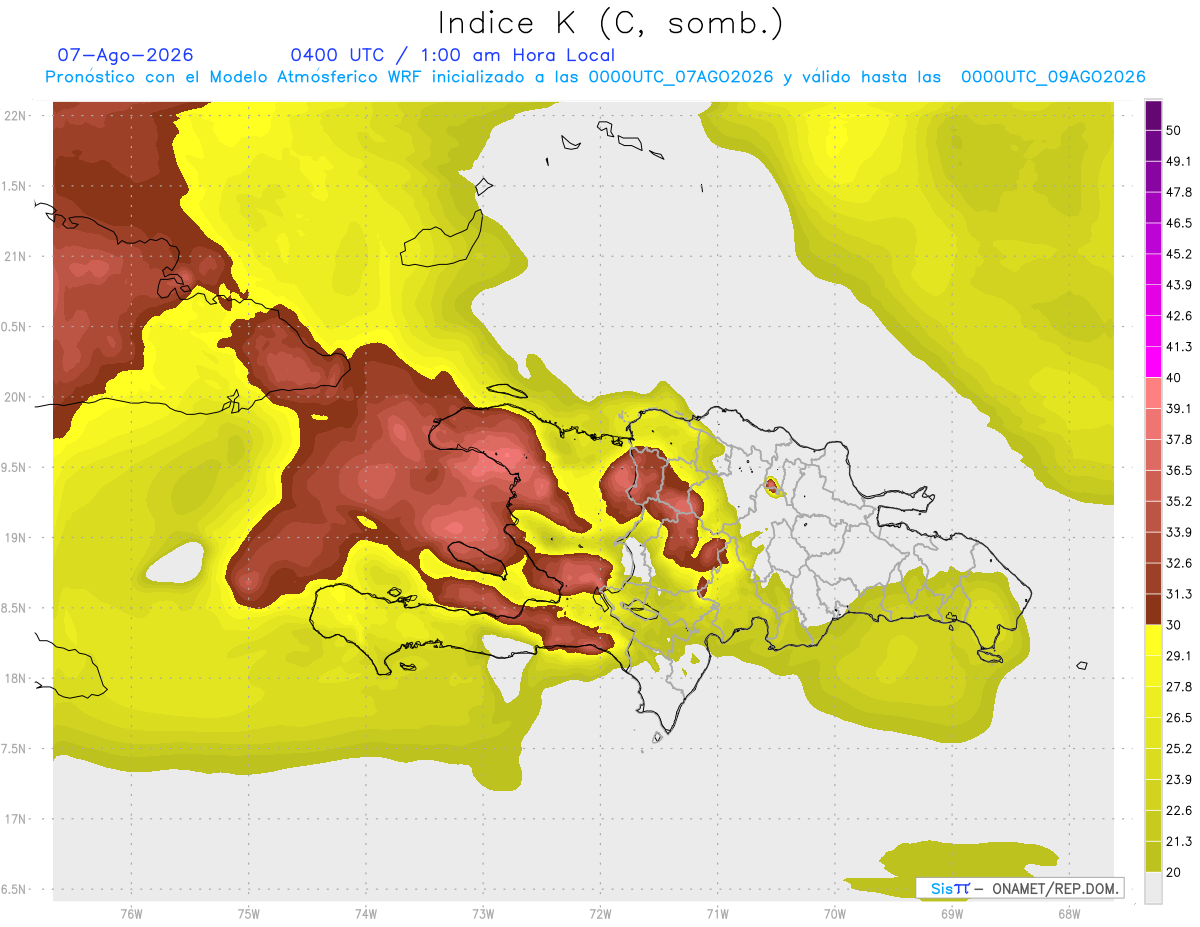This screenshot has height=927, width=1200.
Task: Click the color scale value "35.2"
Action: click(1179, 501)
